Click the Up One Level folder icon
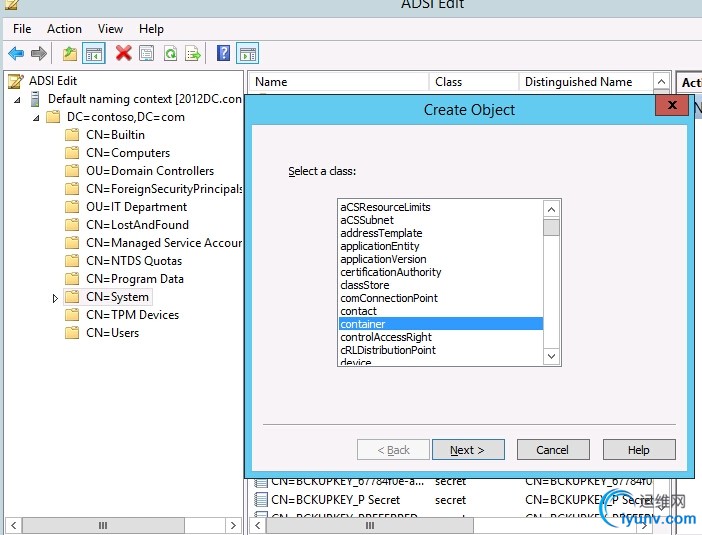 (x=69, y=53)
